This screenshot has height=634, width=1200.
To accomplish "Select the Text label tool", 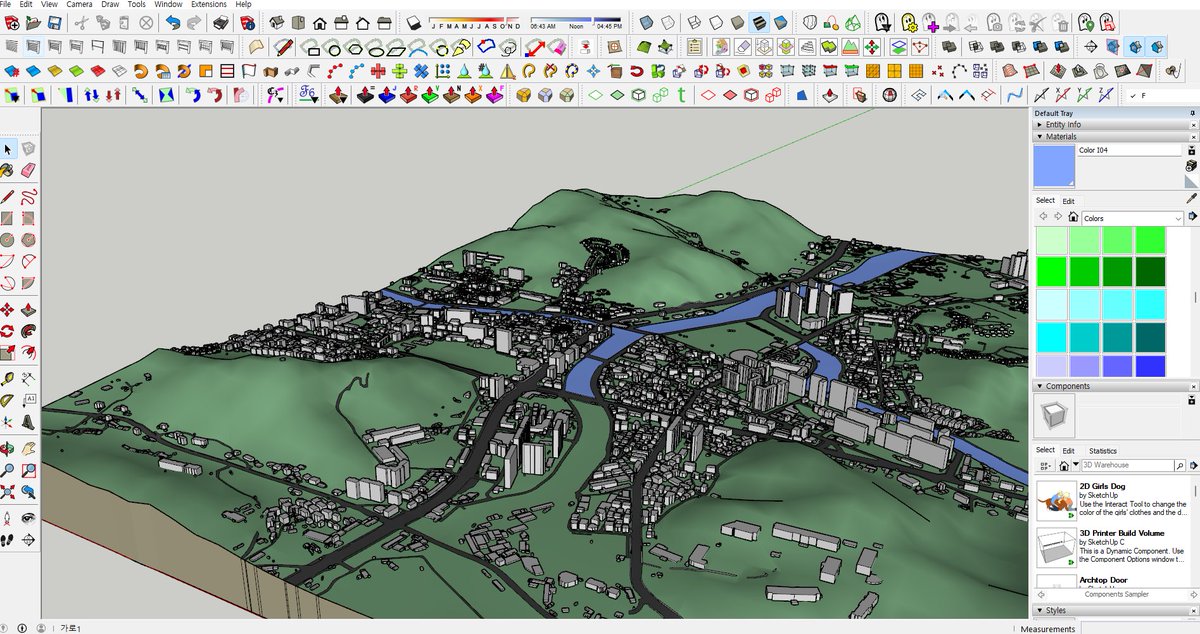I will [29, 400].
